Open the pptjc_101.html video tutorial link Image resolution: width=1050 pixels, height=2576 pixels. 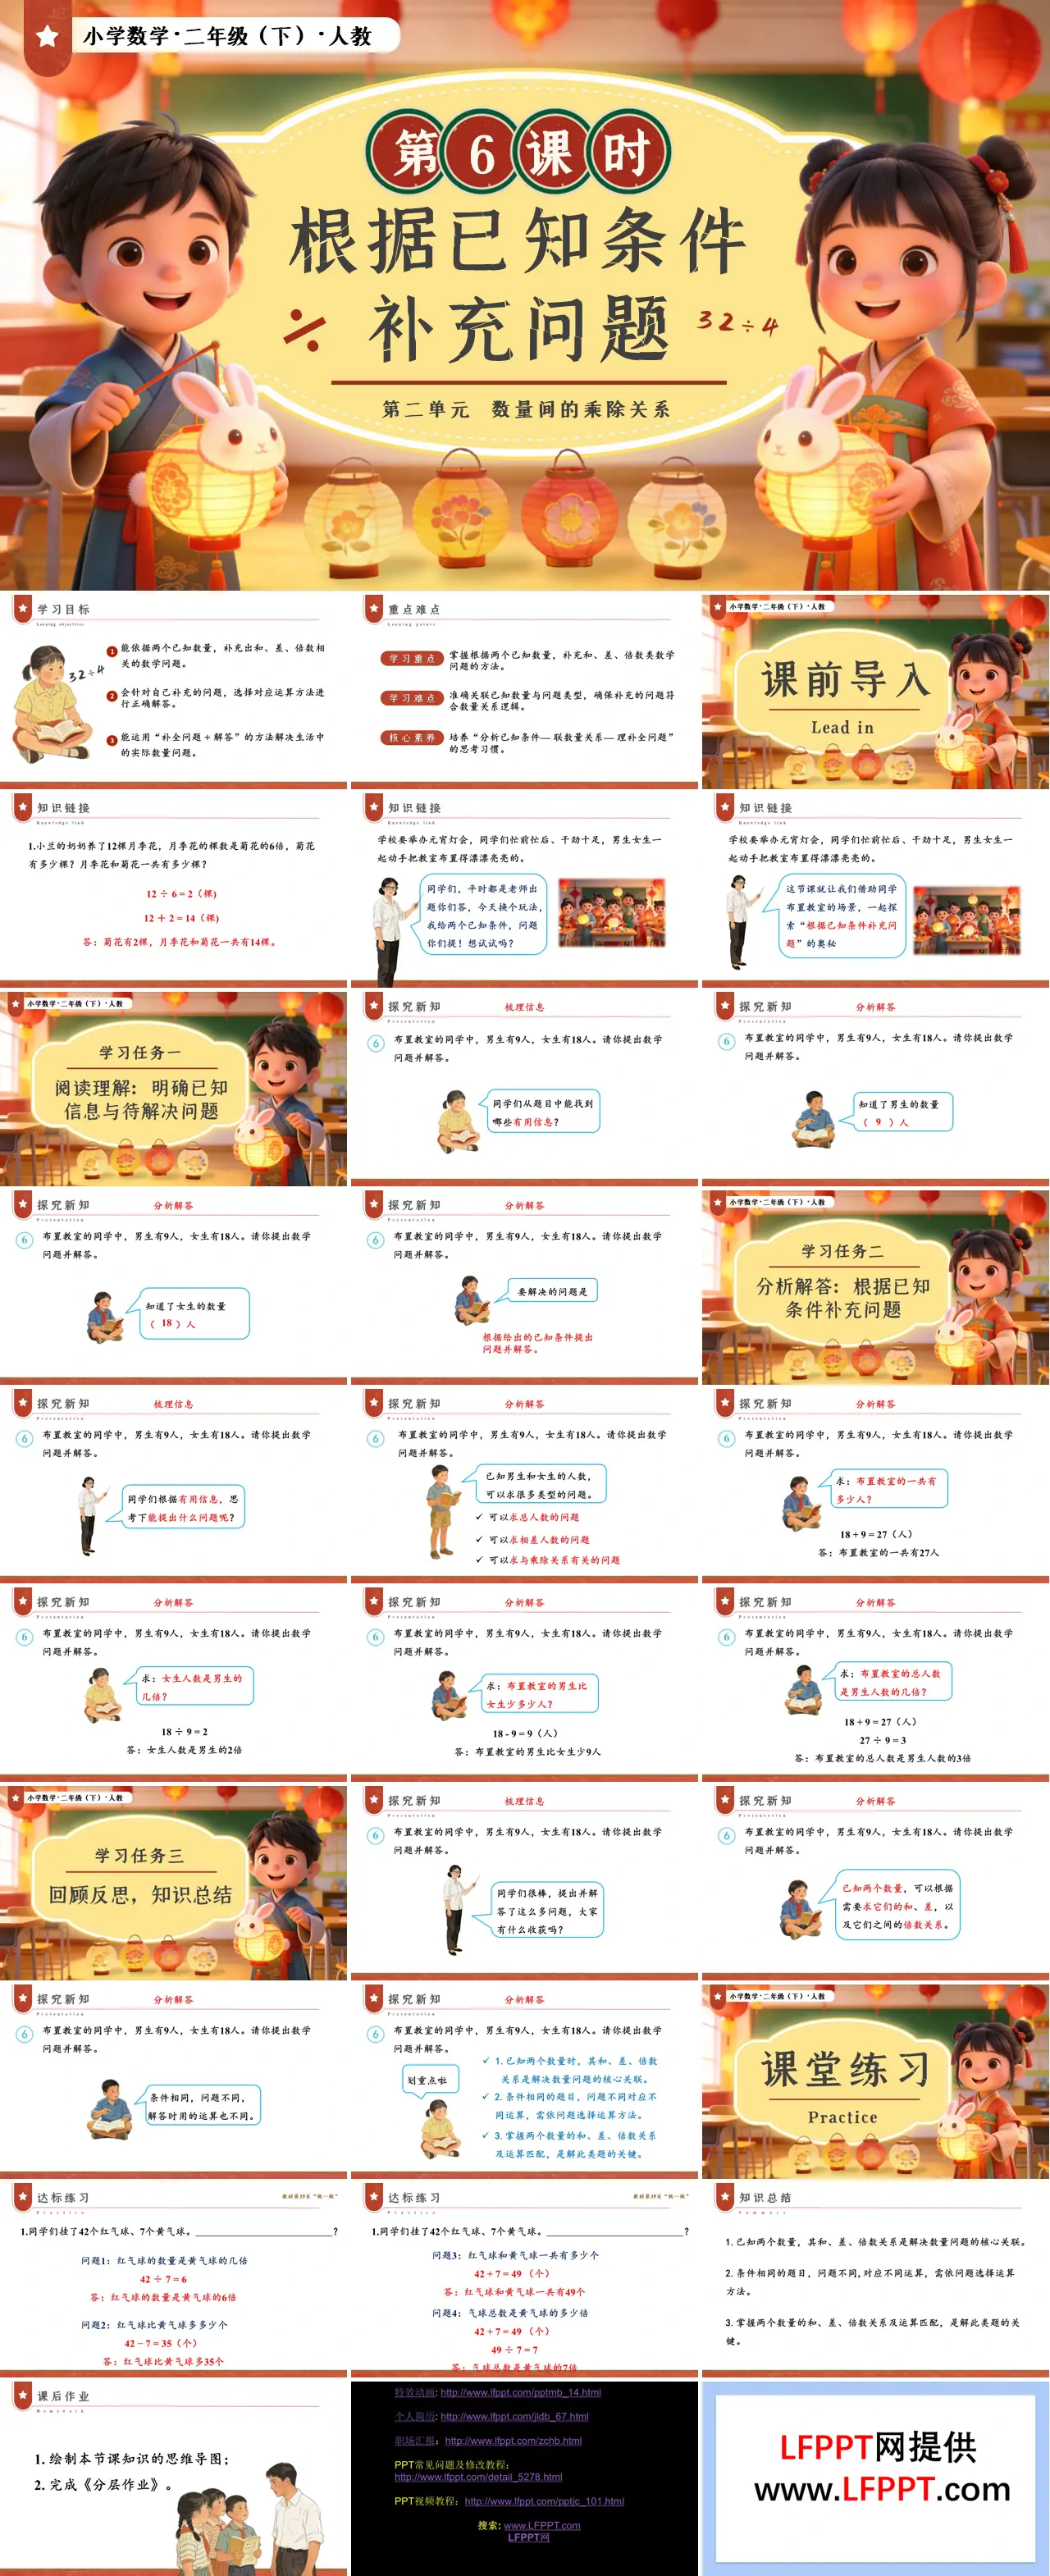[x=544, y=2501]
